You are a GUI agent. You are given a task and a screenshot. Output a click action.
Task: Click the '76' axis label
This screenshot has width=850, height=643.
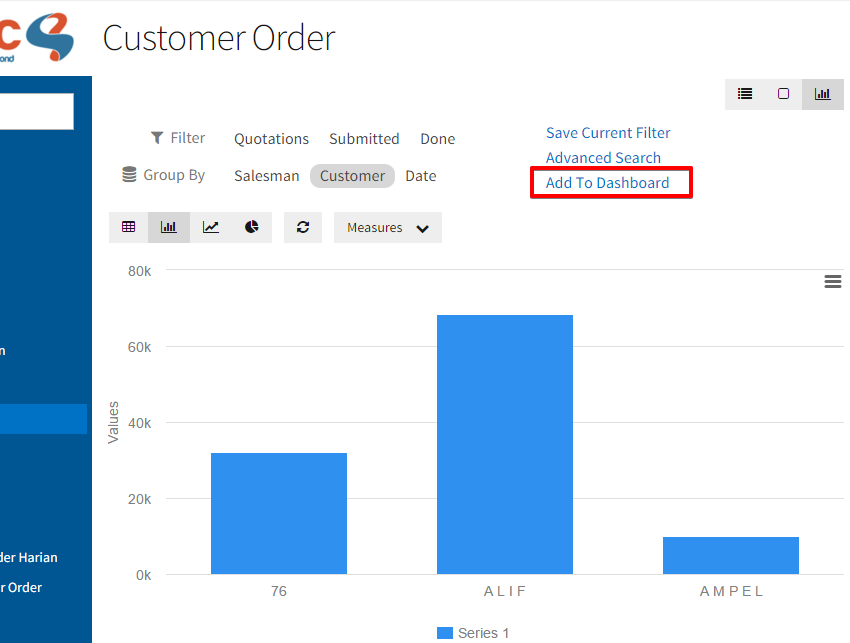279,591
